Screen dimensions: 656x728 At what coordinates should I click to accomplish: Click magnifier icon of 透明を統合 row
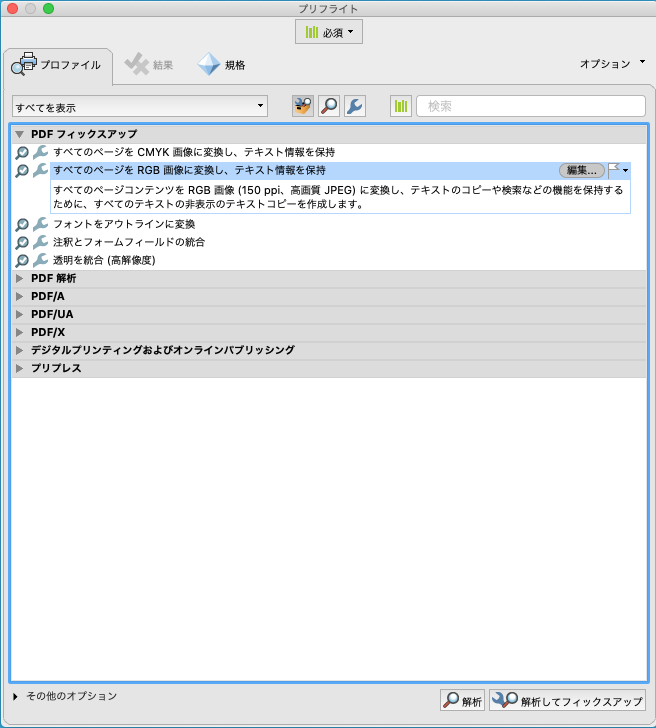[22, 260]
